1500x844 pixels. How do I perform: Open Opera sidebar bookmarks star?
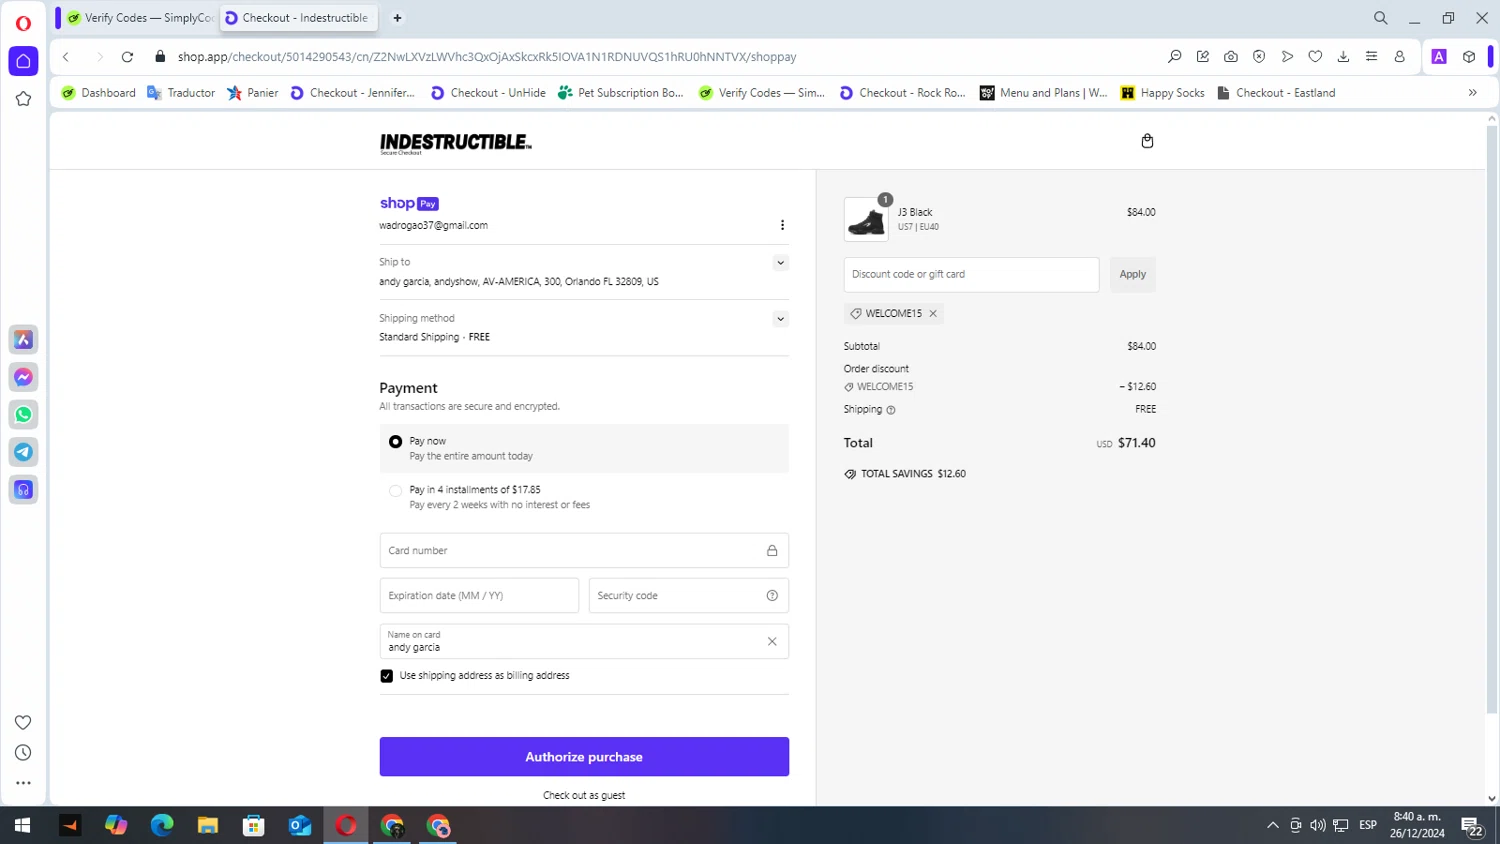tap(23, 99)
